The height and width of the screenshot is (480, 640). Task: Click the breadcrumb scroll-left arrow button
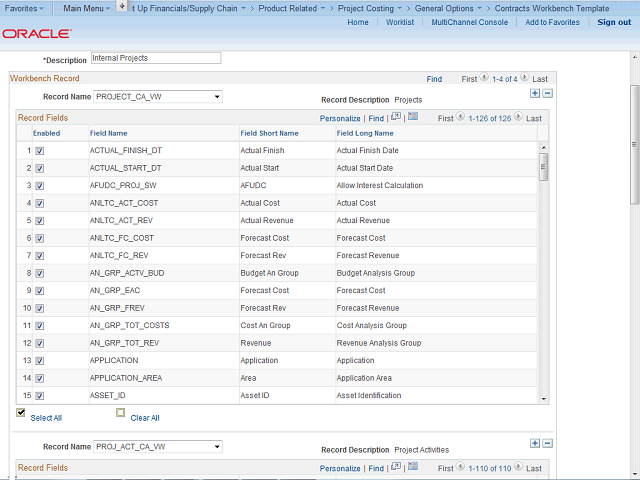122,6
